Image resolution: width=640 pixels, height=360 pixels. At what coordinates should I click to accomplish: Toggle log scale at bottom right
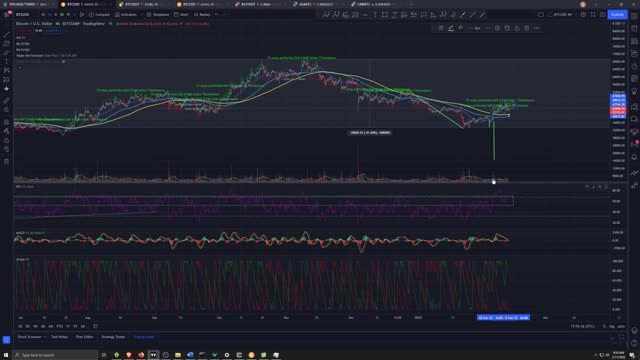coord(611,326)
